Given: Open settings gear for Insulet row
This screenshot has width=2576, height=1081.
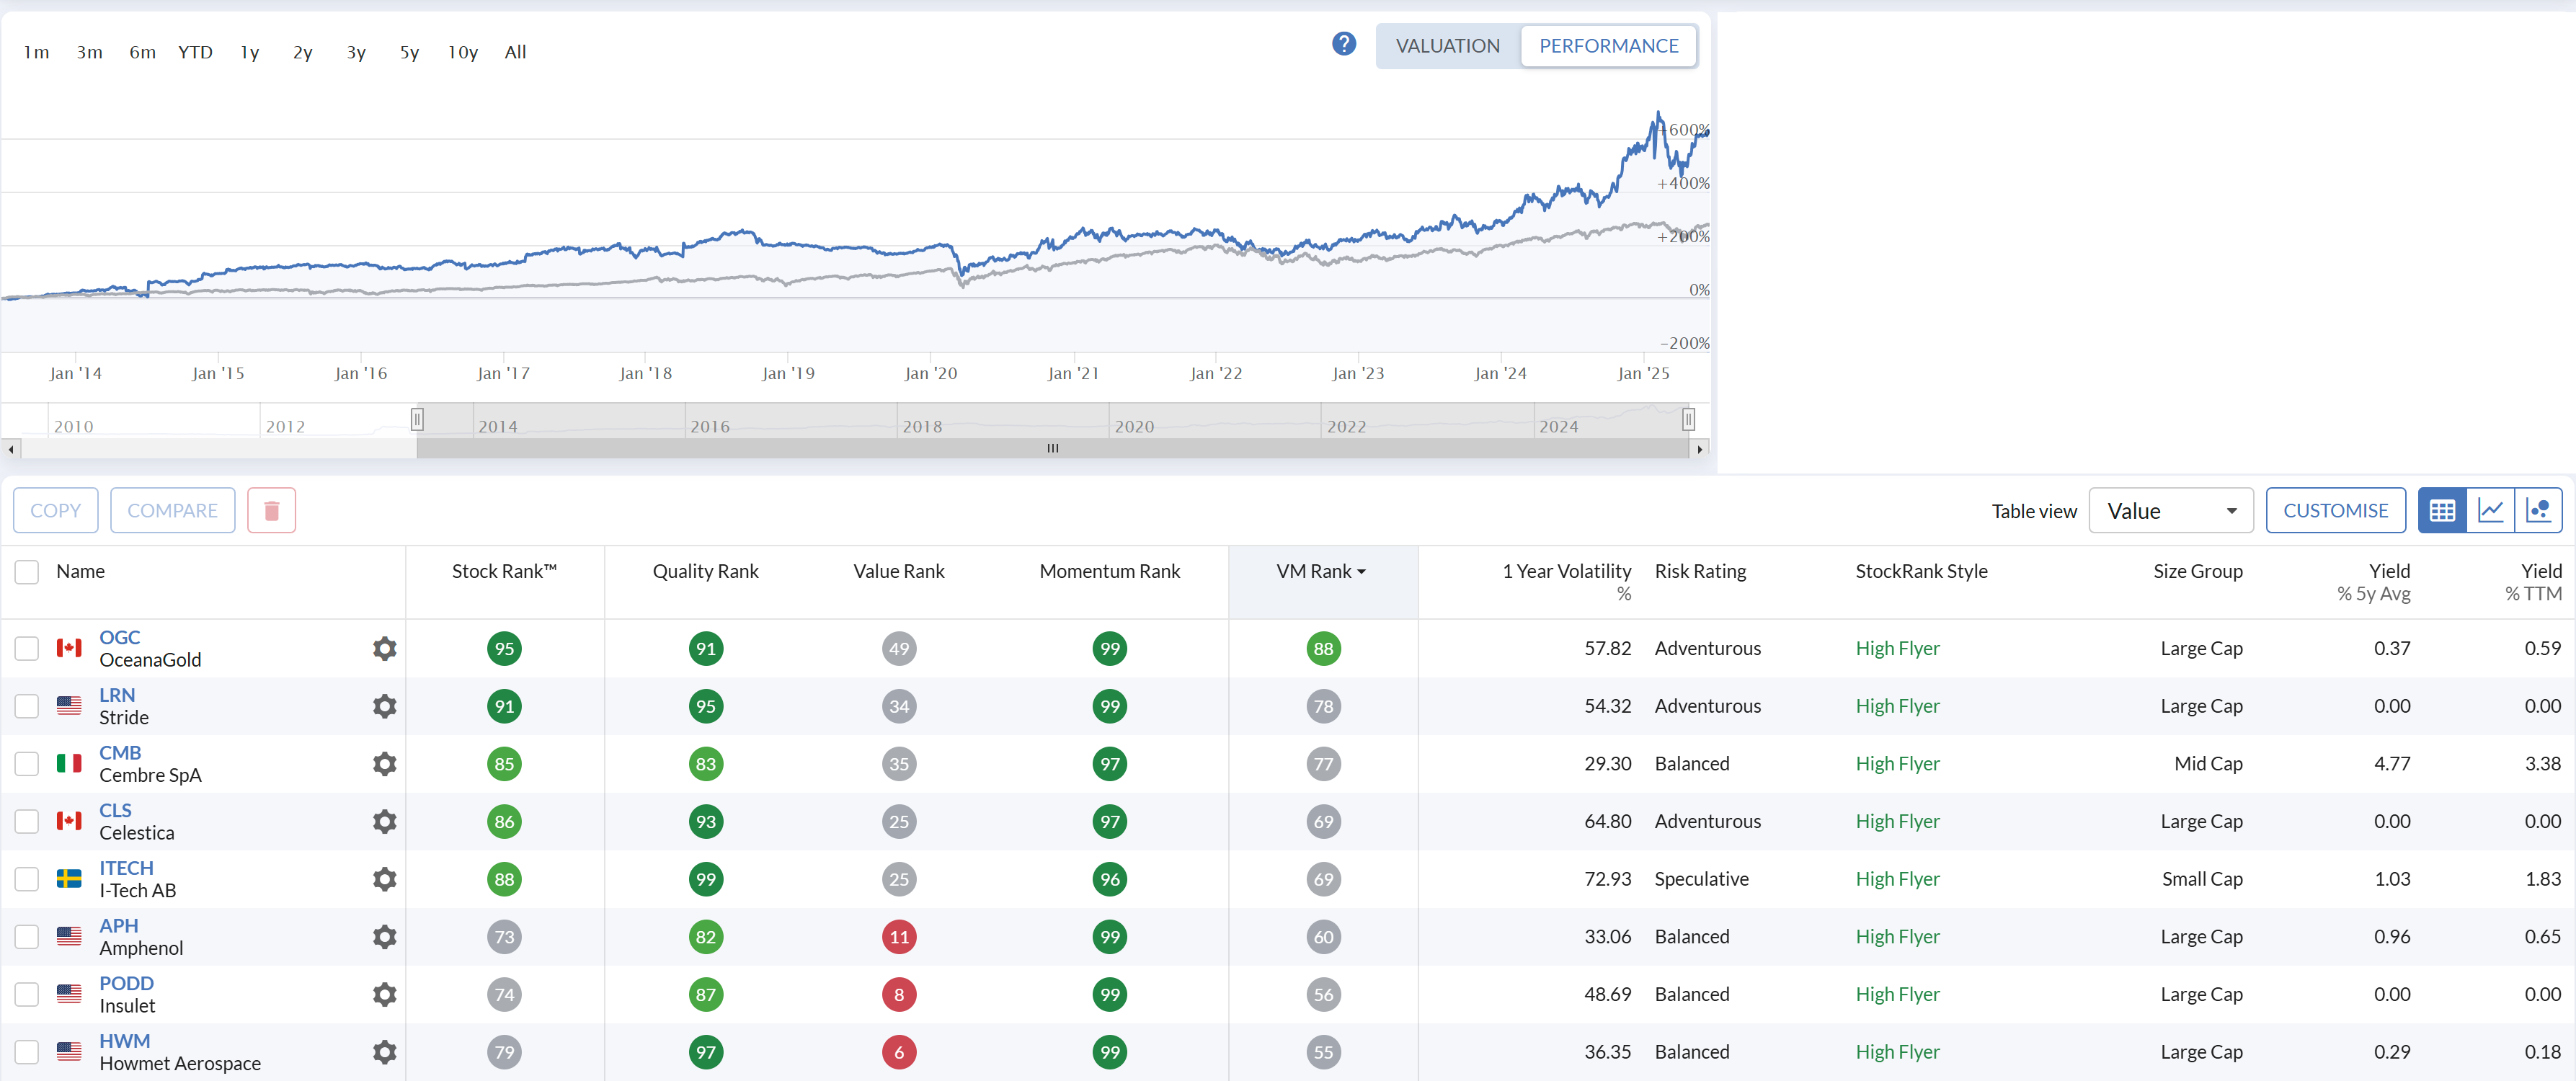Looking at the screenshot, I should coord(385,995).
